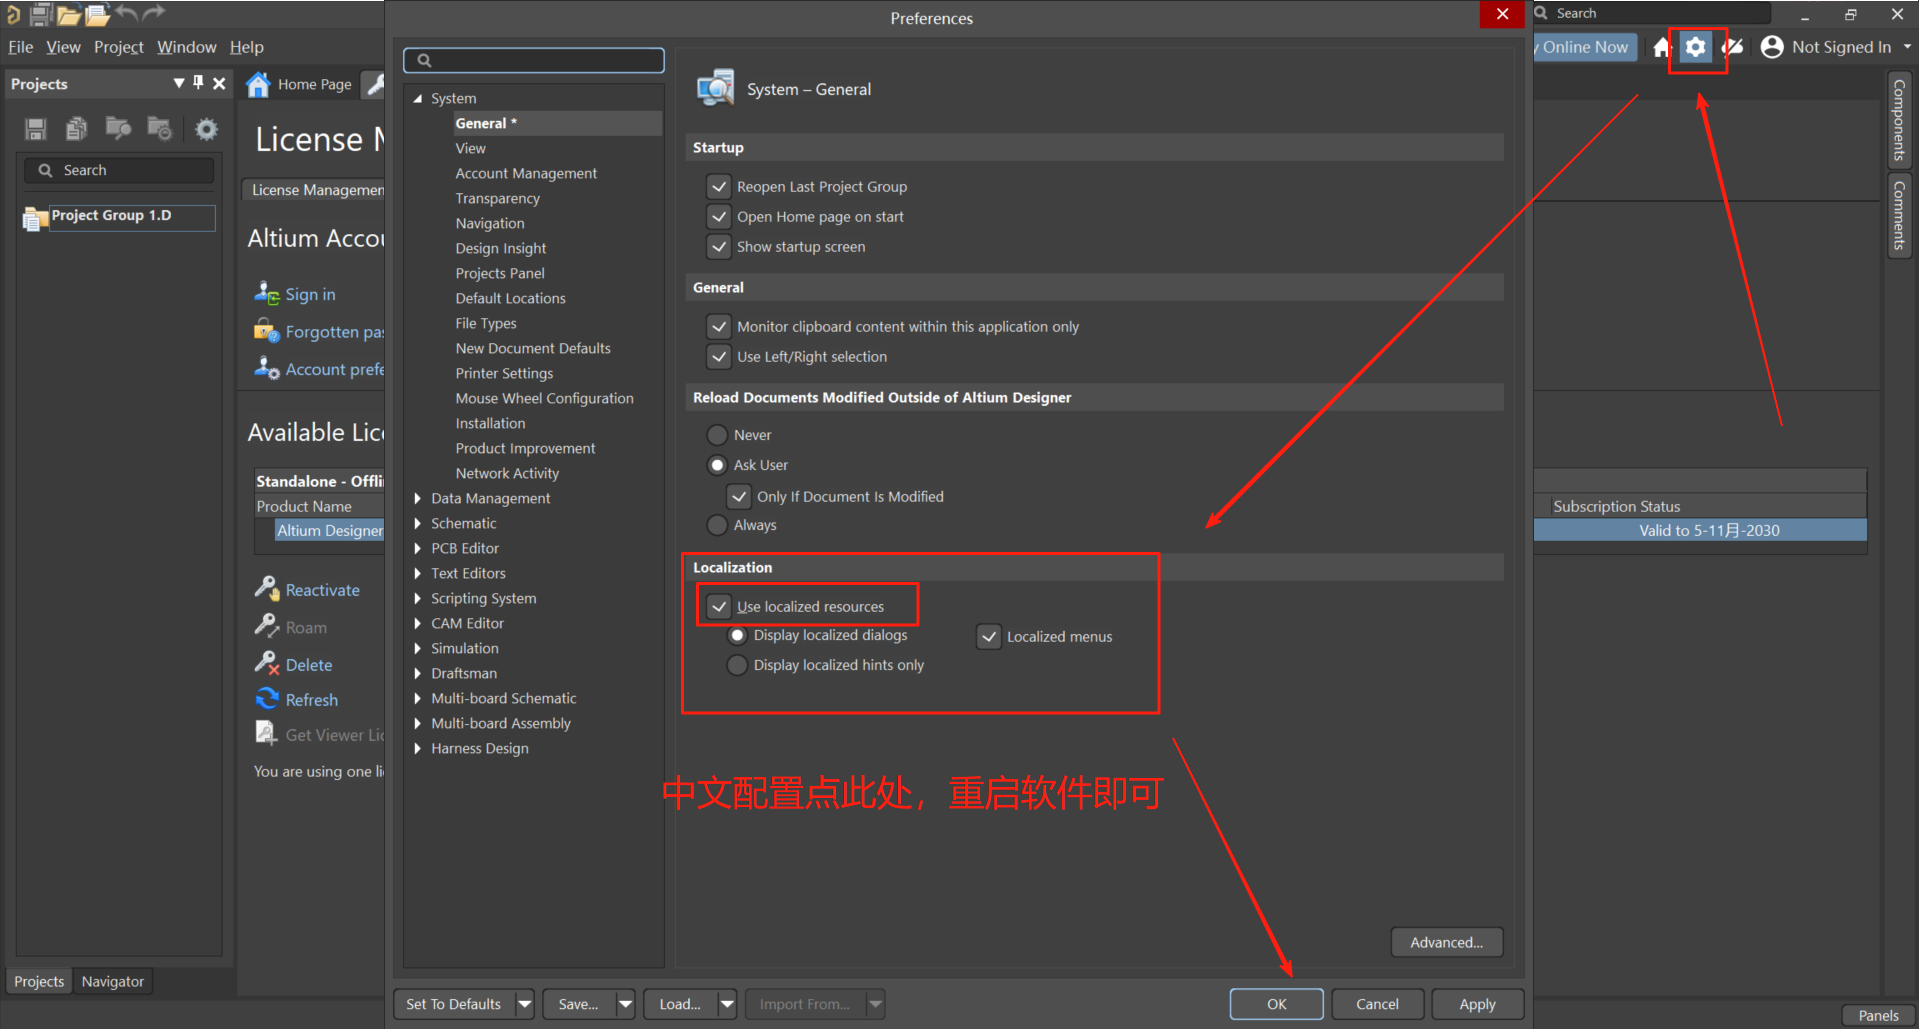Toggle Use Left/Right selection checkbox
1919x1029 pixels.
[718, 356]
